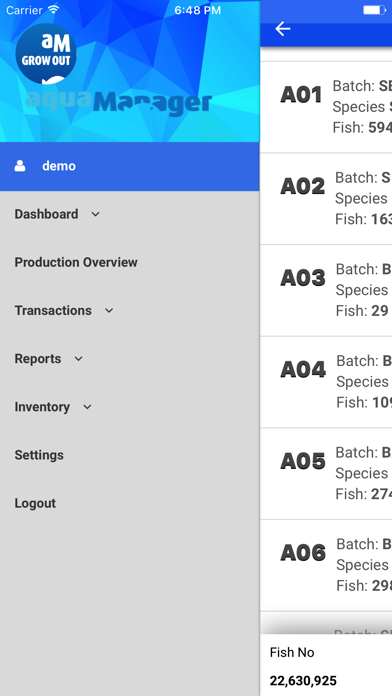Select the A01 cage entry
Image resolution: width=392 pixels, height=696 pixels.
point(326,107)
